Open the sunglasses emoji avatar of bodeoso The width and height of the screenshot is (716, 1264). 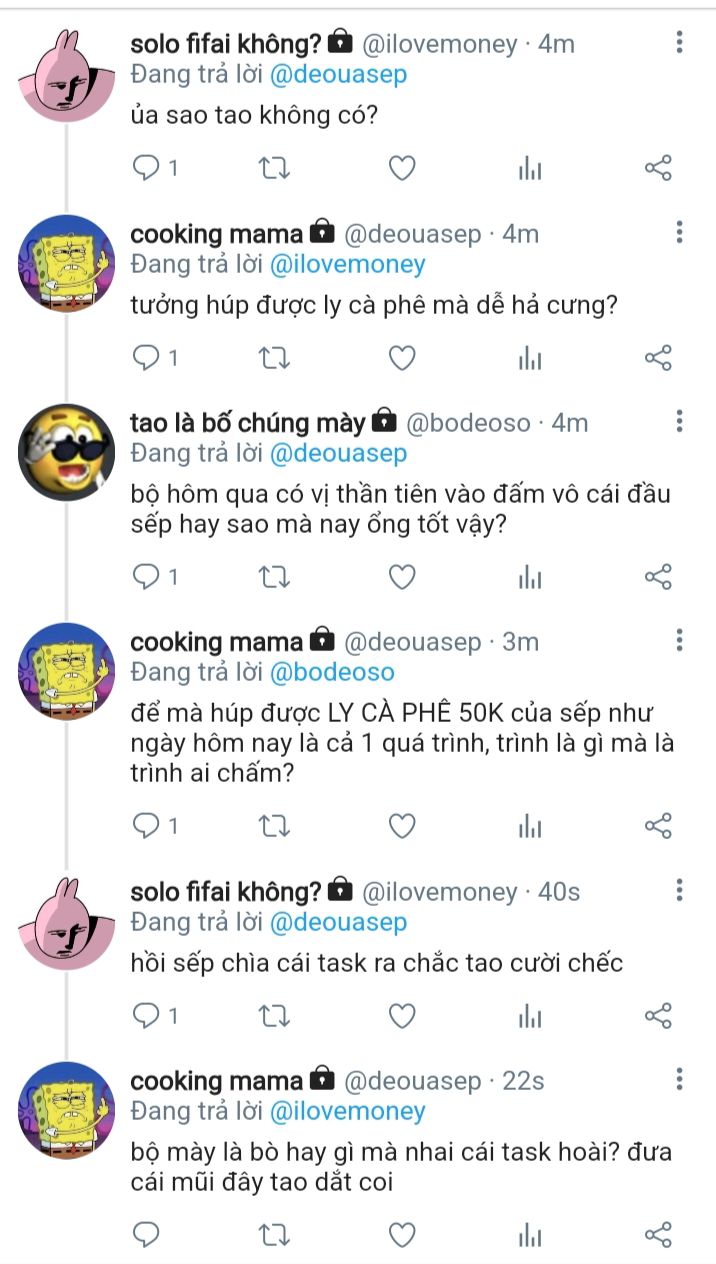pos(67,452)
